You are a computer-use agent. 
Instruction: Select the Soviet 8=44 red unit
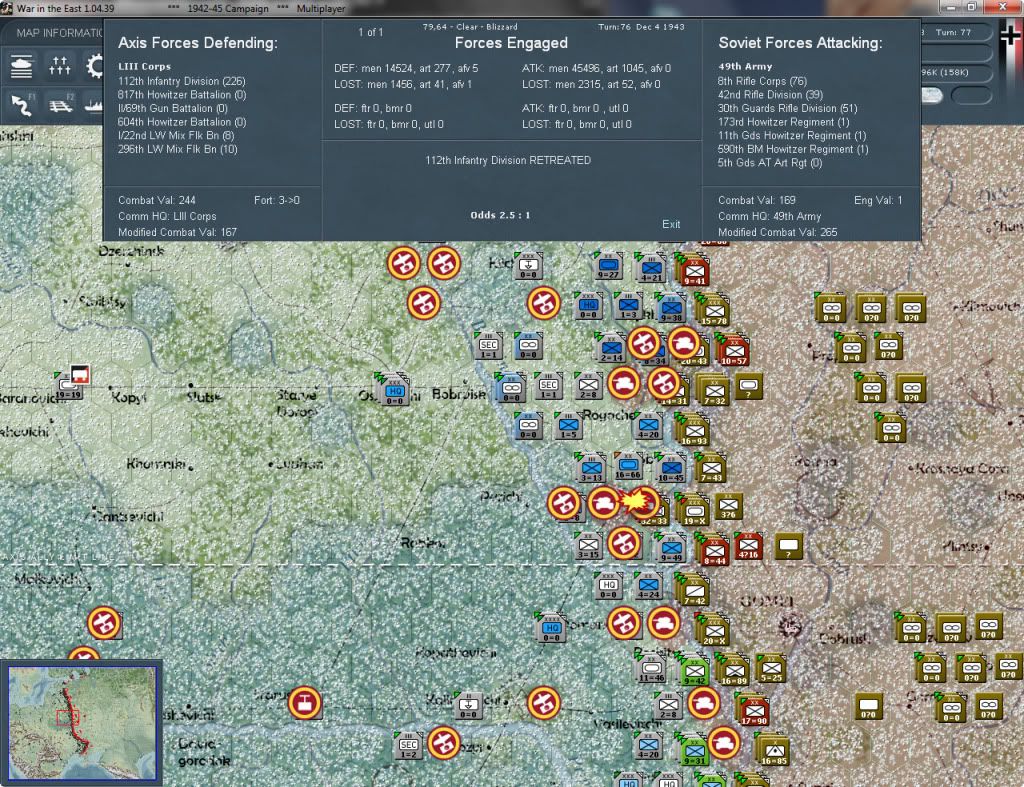tap(714, 550)
